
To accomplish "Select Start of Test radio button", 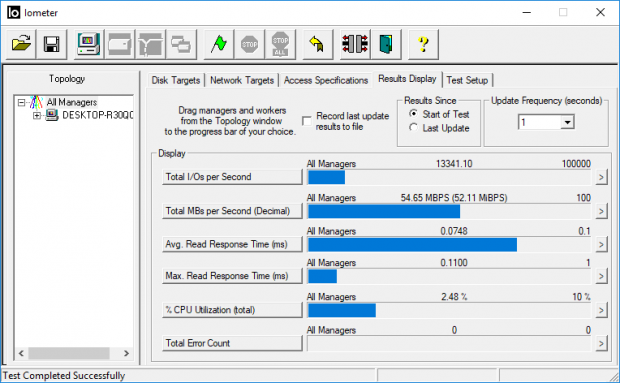I will pos(414,114).
